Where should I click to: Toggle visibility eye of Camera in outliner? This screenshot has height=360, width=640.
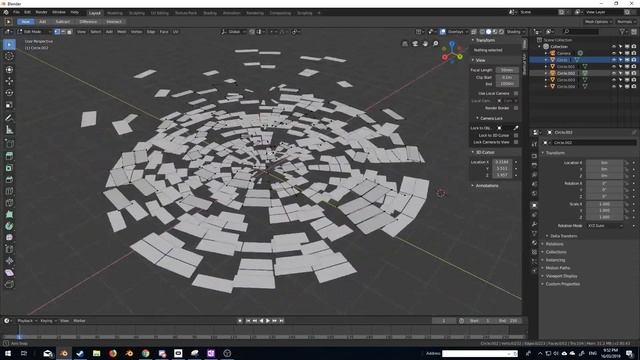tap(613, 53)
